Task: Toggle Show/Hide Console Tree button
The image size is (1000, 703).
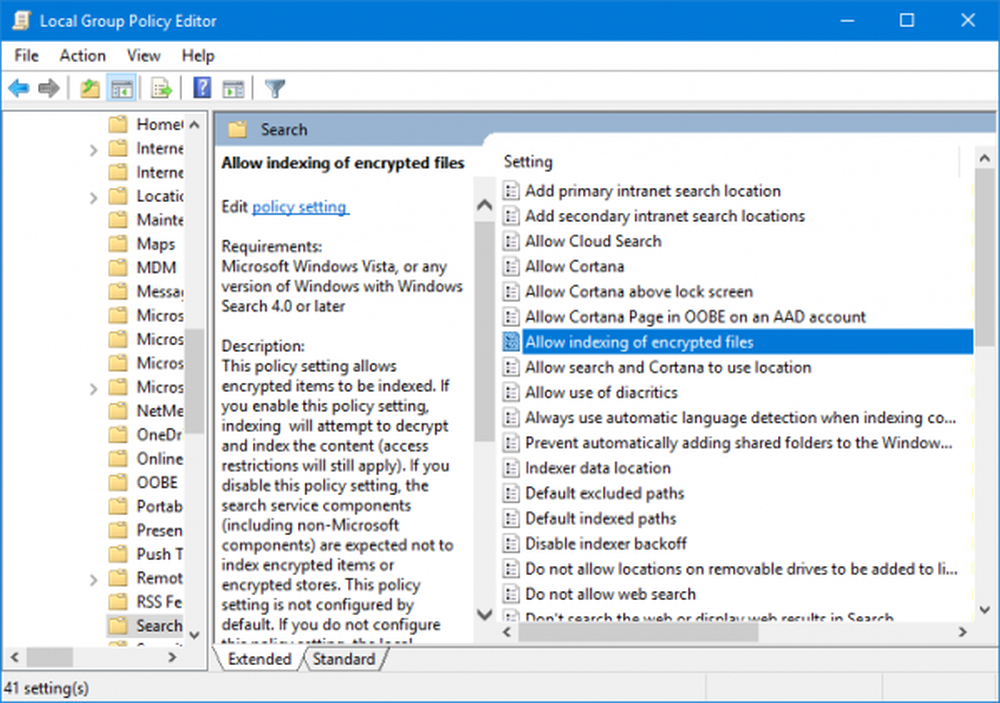Action: (x=122, y=89)
